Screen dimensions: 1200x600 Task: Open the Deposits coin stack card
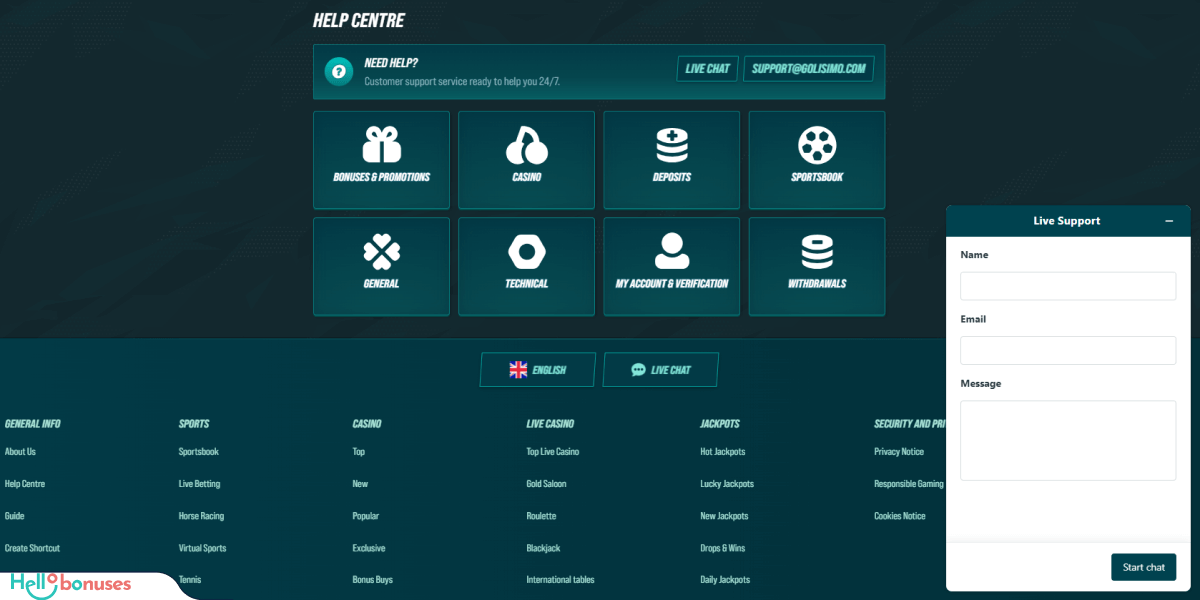(671, 160)
